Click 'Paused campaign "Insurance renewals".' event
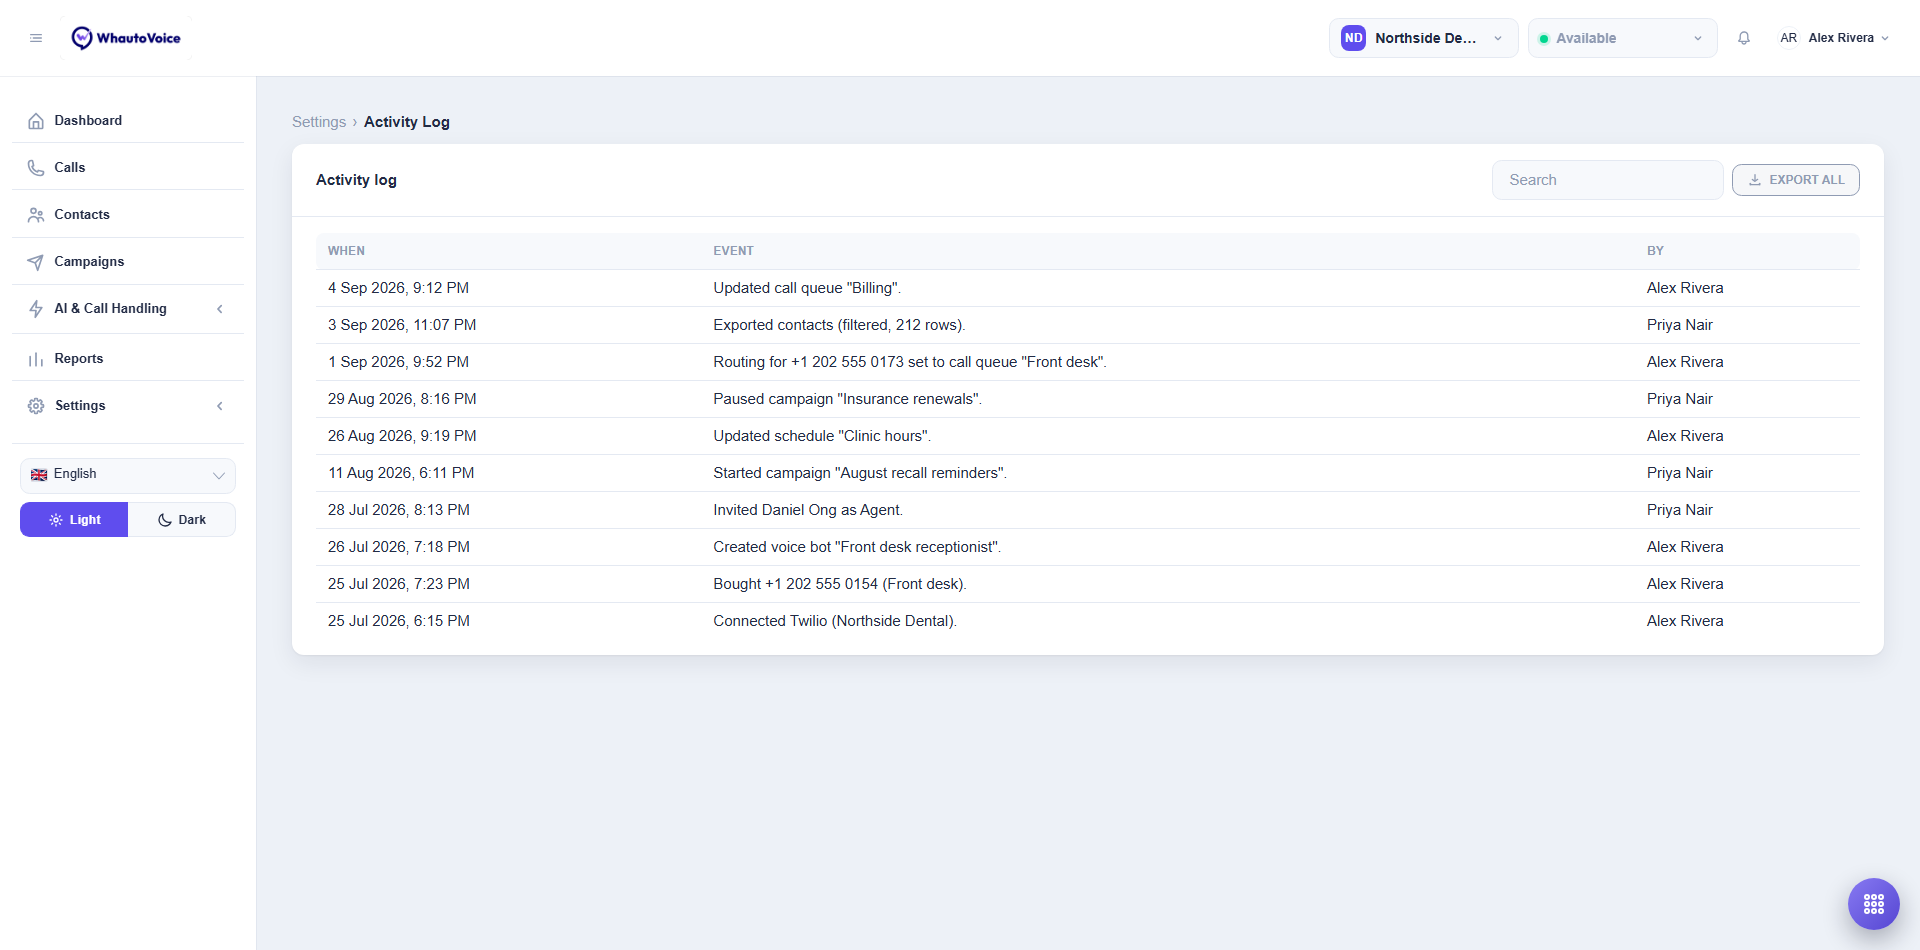Image resolution: width=1920 pixels, height=950 pixels. [847, 399]
